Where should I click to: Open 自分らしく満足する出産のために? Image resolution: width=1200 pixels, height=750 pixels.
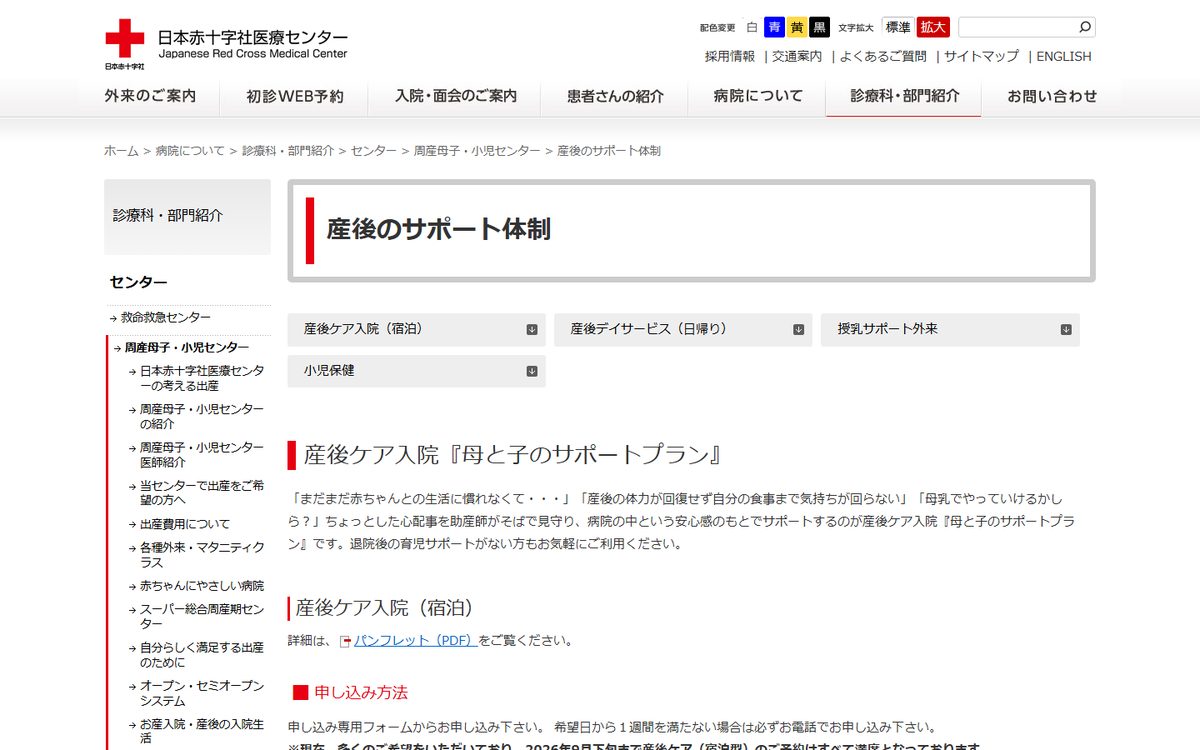click(x=203, y=655)
